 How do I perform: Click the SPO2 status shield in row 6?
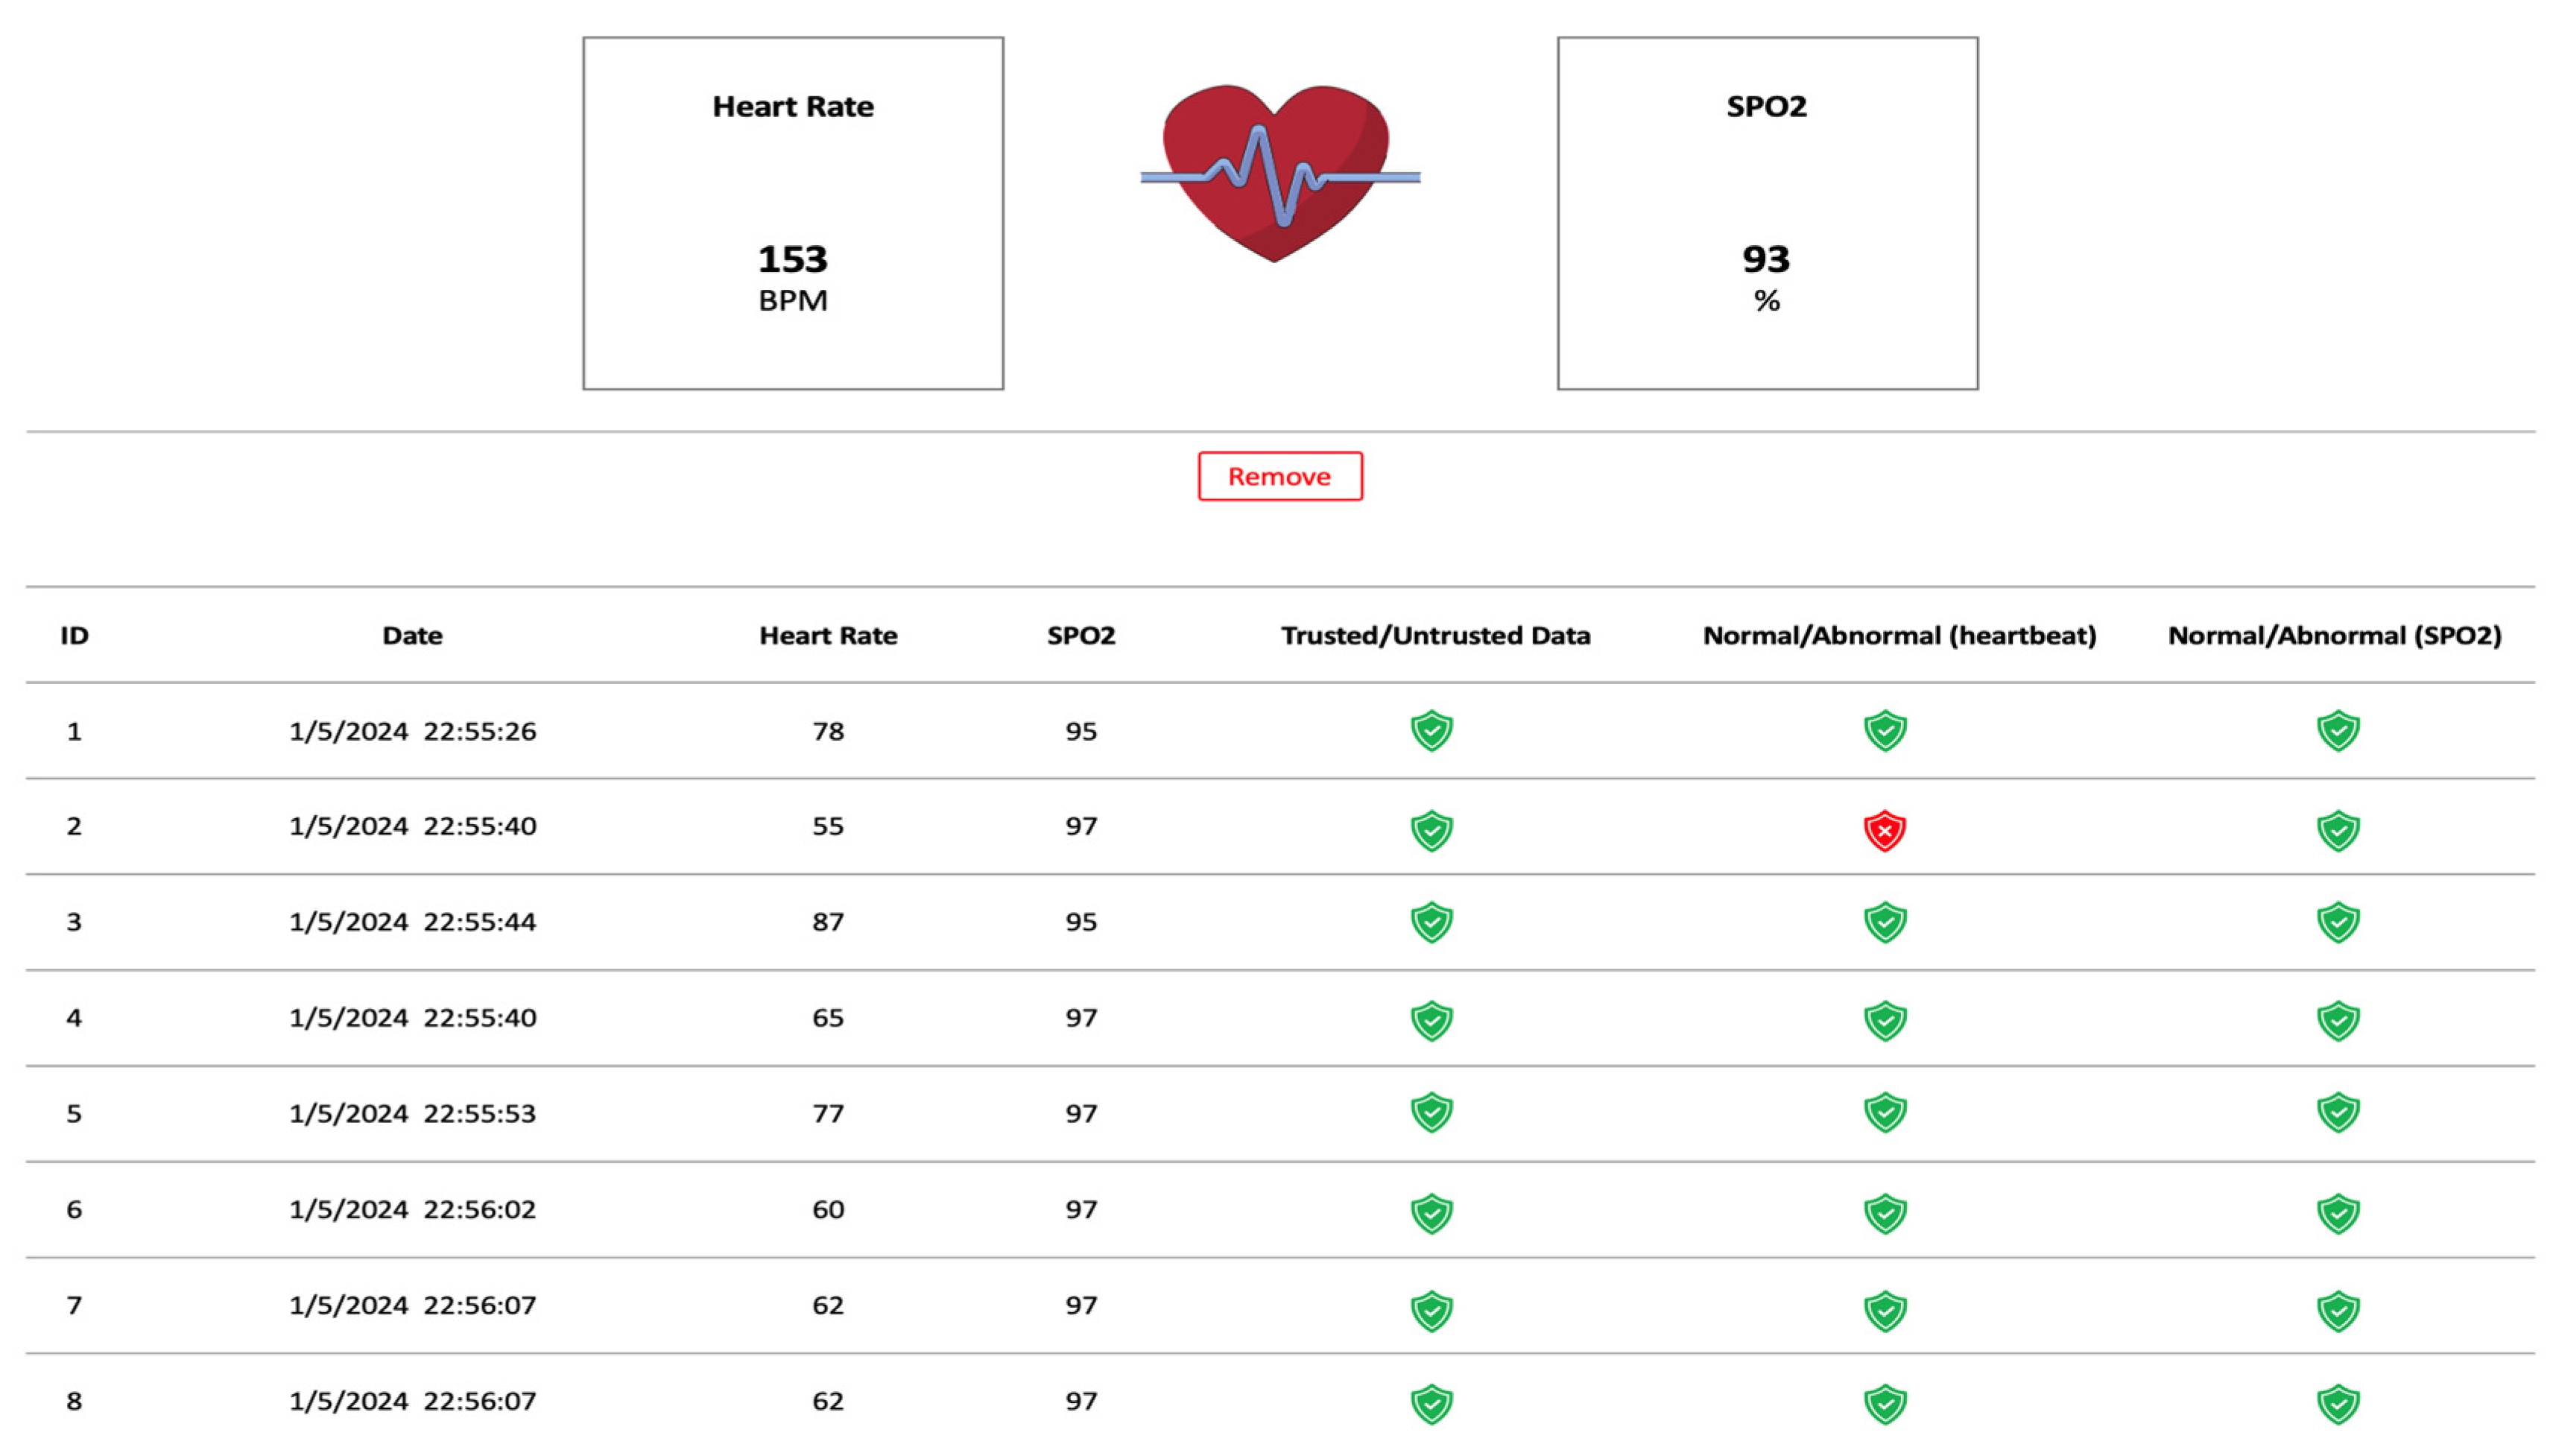point(2337,1213)
